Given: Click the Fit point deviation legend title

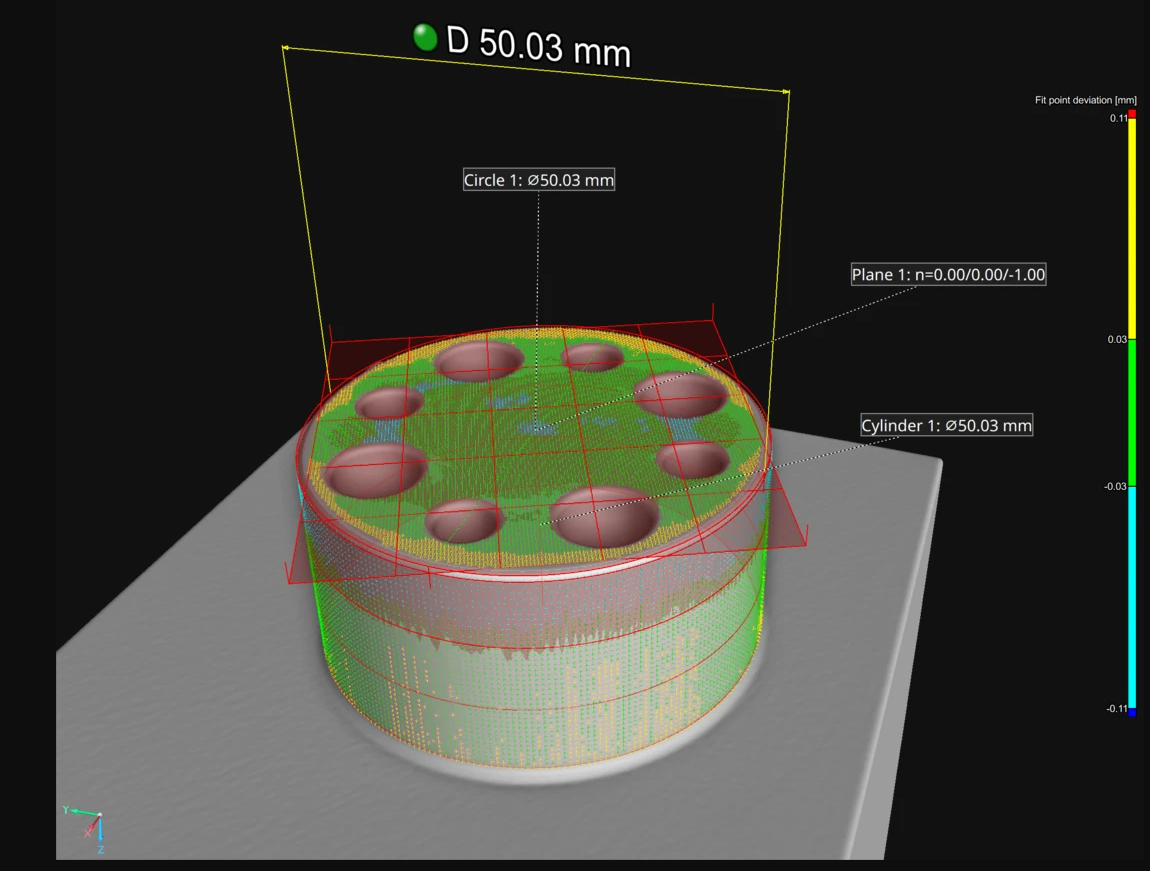Looking at the screenshot, I should (x=1085, y=100).
